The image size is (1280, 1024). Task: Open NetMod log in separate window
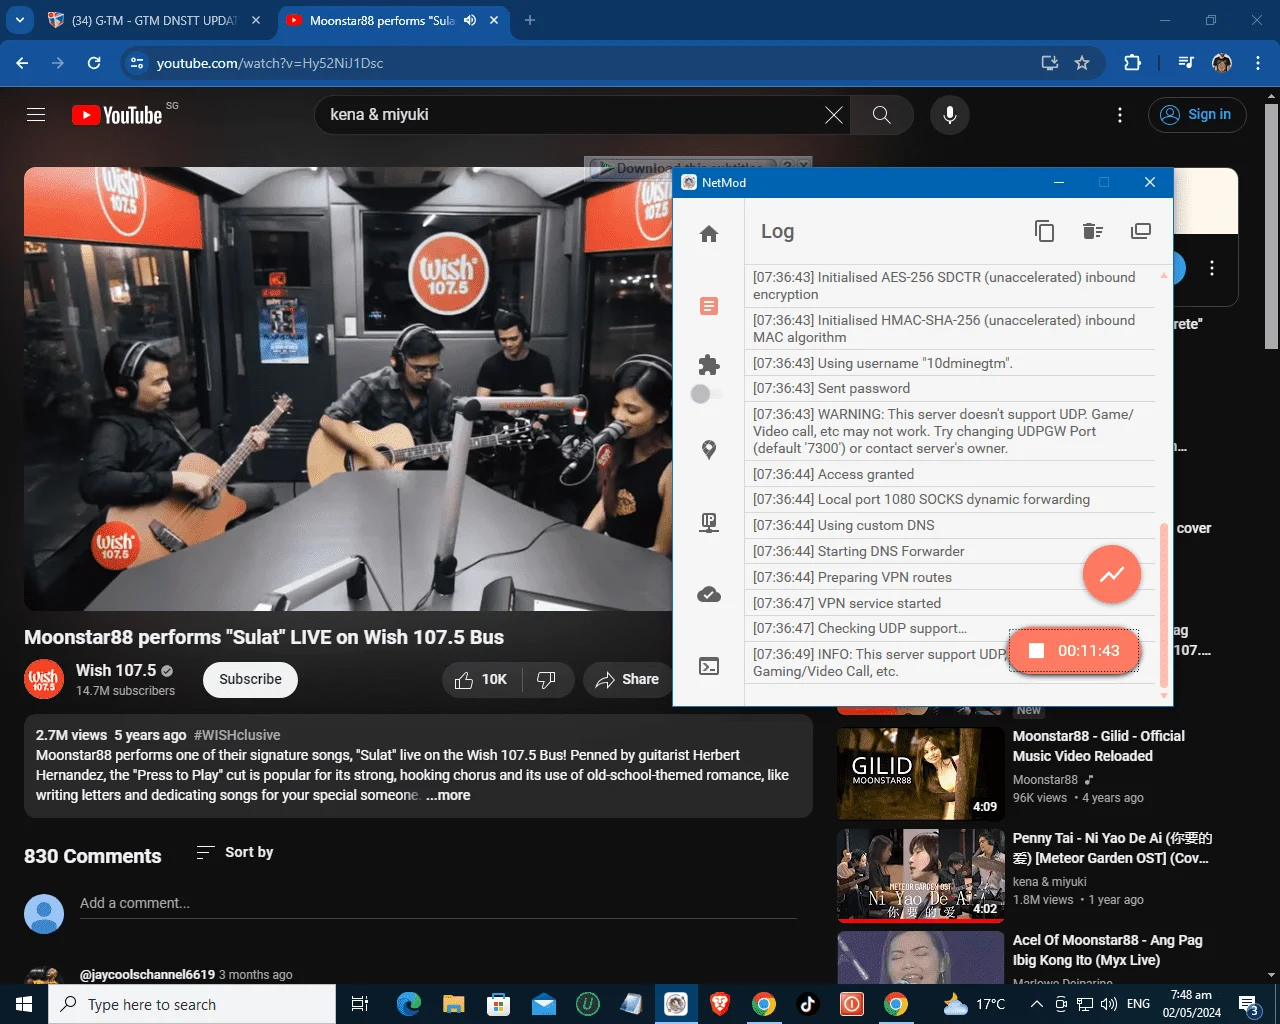tap(1140, 231)
